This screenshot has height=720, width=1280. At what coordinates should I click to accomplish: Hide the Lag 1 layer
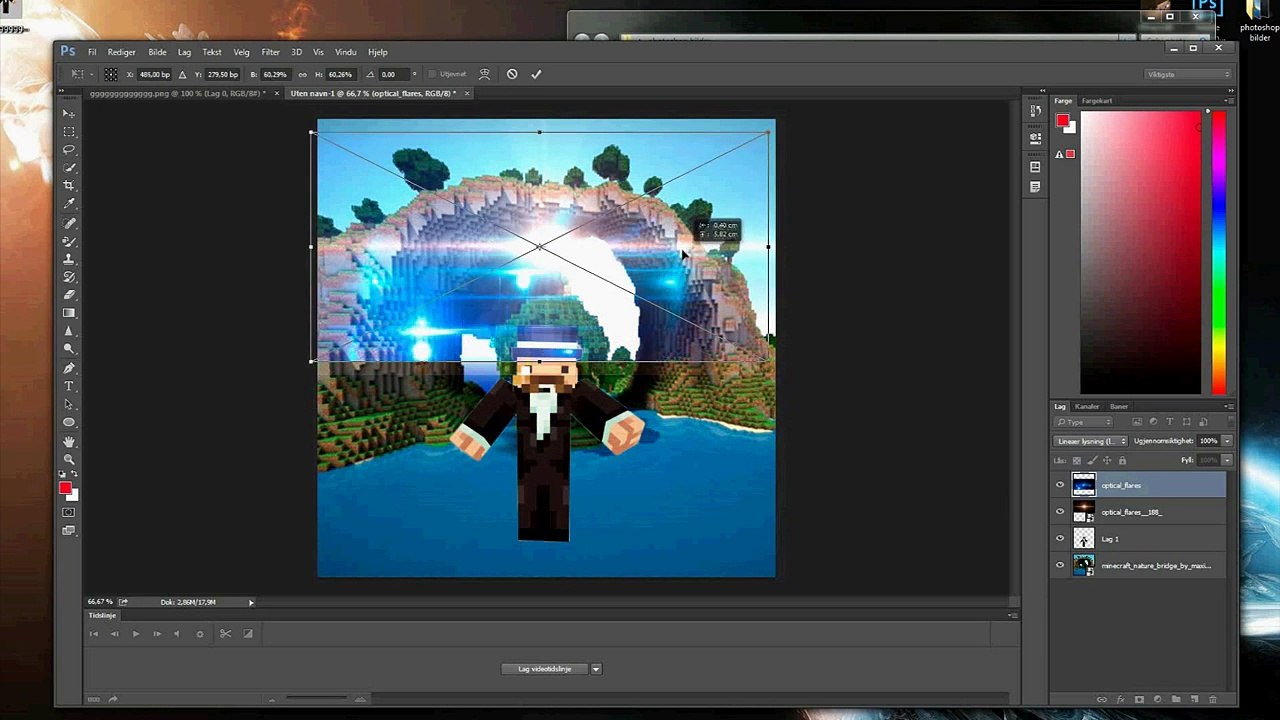(1060, 539)
